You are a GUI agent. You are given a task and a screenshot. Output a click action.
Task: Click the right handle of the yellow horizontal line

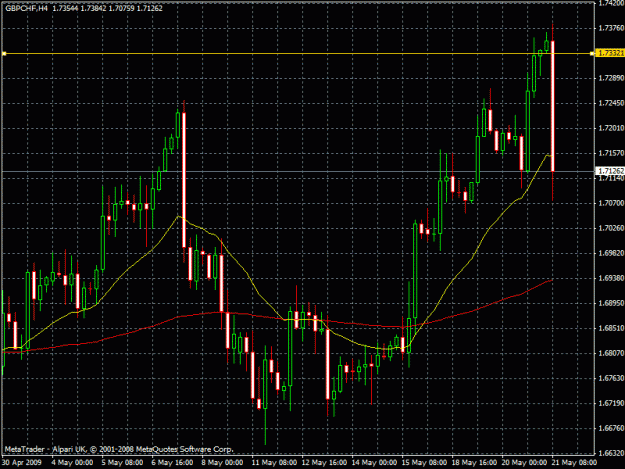tap(592, 53)
